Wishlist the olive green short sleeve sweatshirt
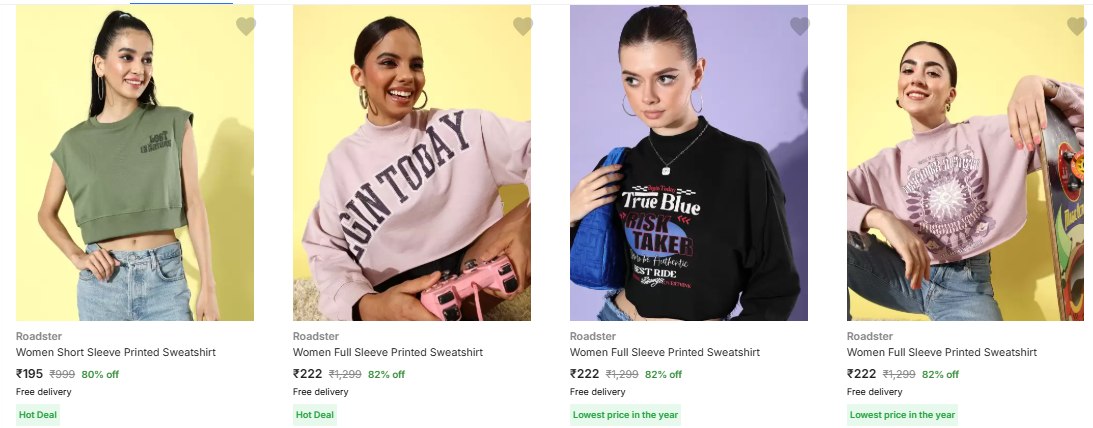This screenshot has height=428, width=1093. [245, 26]
